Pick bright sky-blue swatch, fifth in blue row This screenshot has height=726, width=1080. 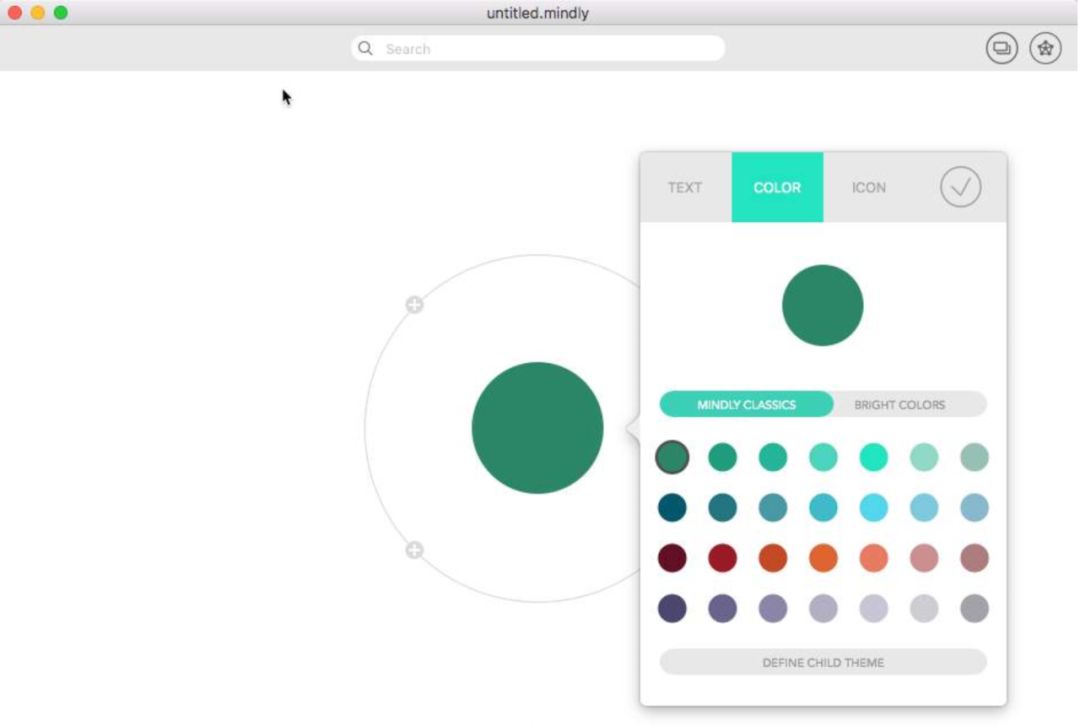click(873, 508)
